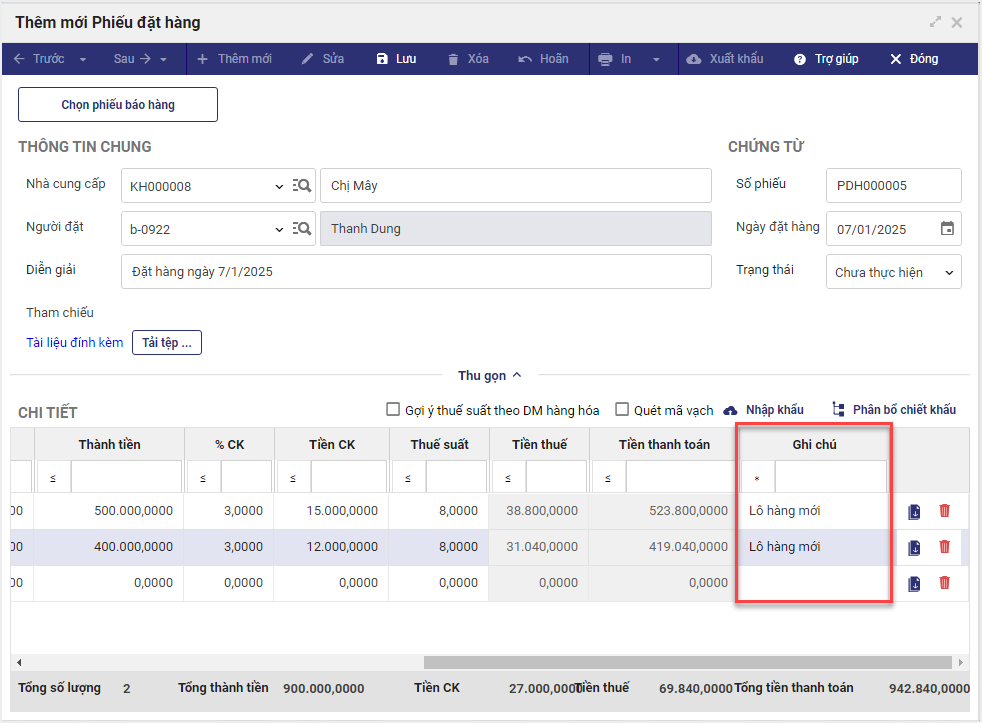
Task: Click the Nhà cung cấp search lookup icon
Action: (302, 186)
